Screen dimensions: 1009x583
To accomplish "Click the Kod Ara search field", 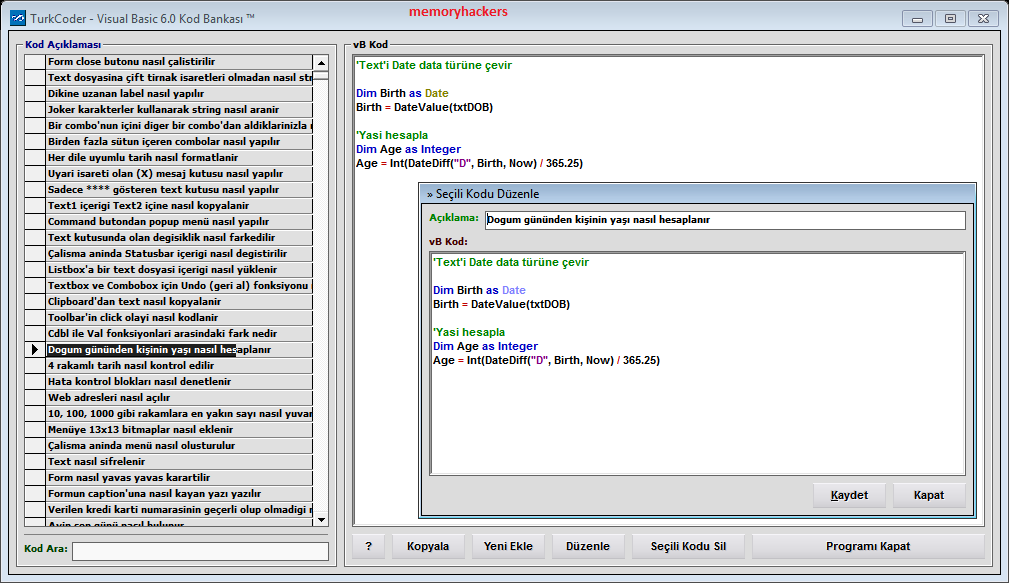I will coord(200,551).
